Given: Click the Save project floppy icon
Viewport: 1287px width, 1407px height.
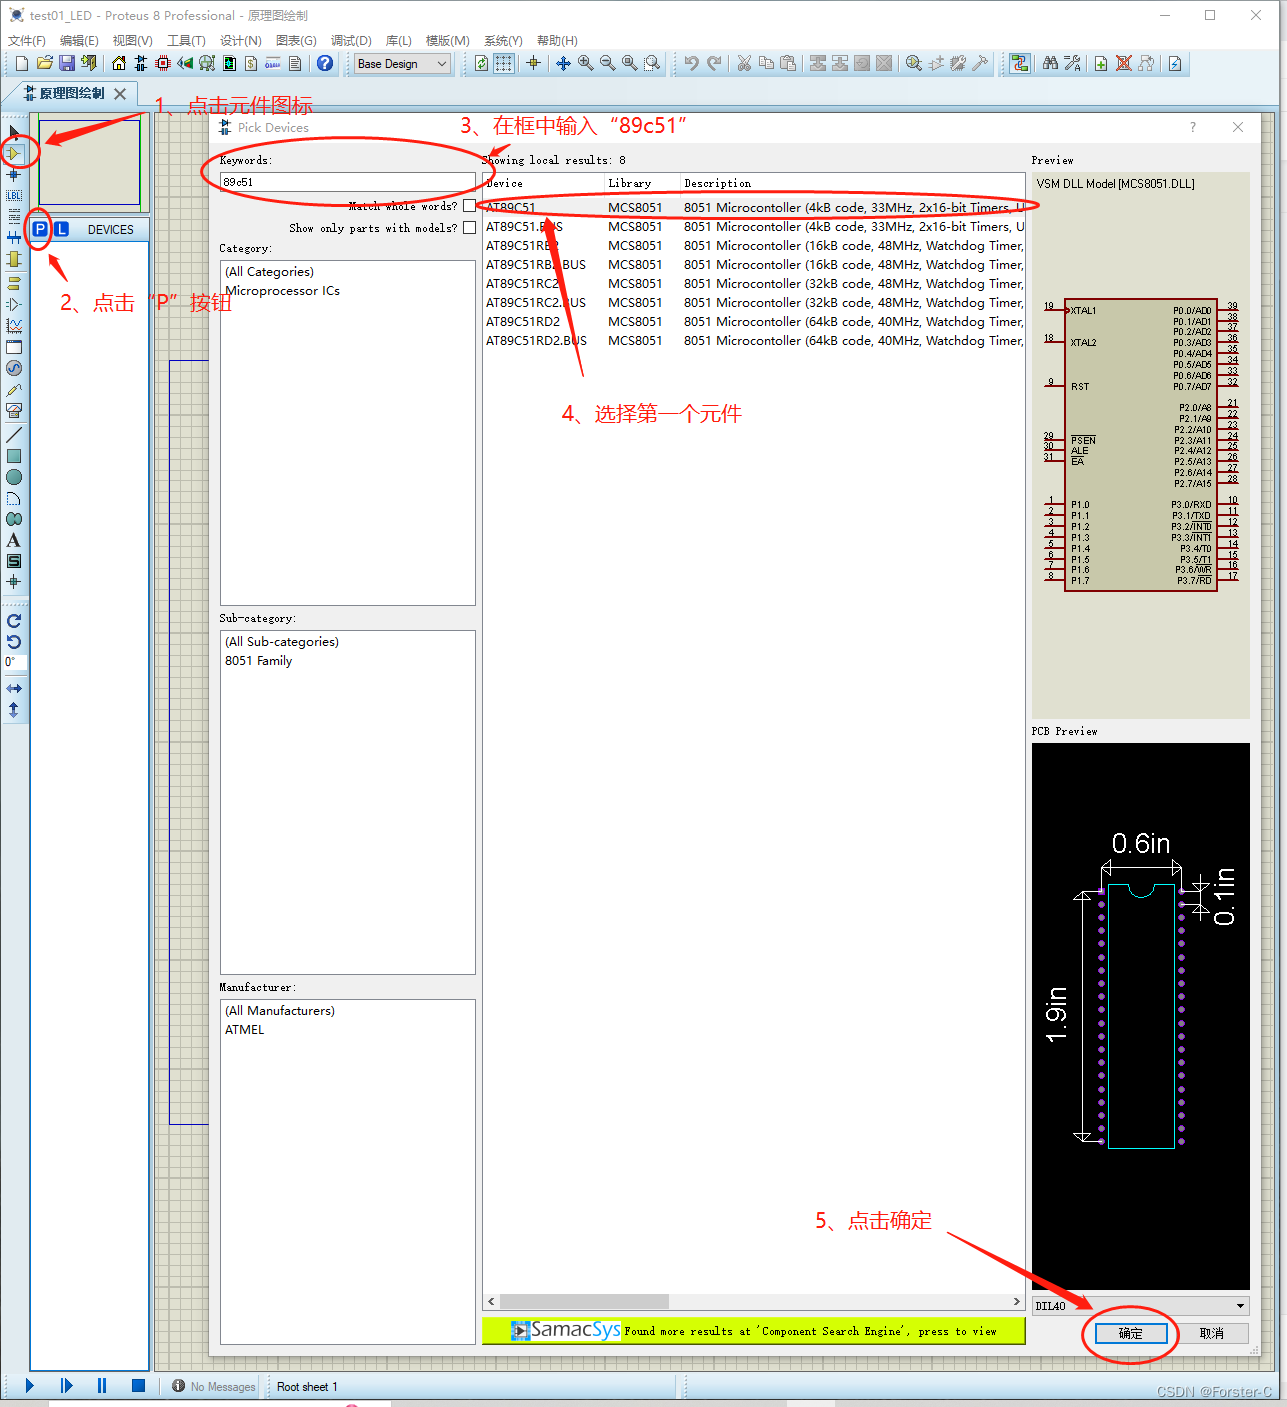Looking at the screenshot, I should (x=67, y=63).
